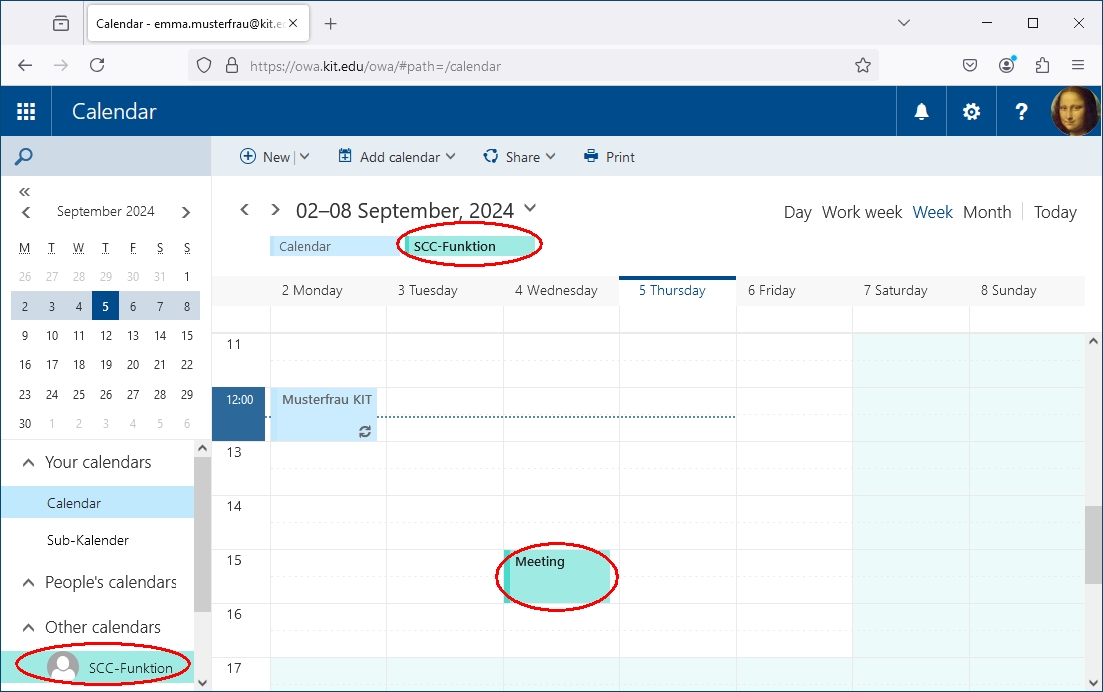
Task: Toggle the Sub-Kalender calendar visibility
Action: click(x=88, y=540)
